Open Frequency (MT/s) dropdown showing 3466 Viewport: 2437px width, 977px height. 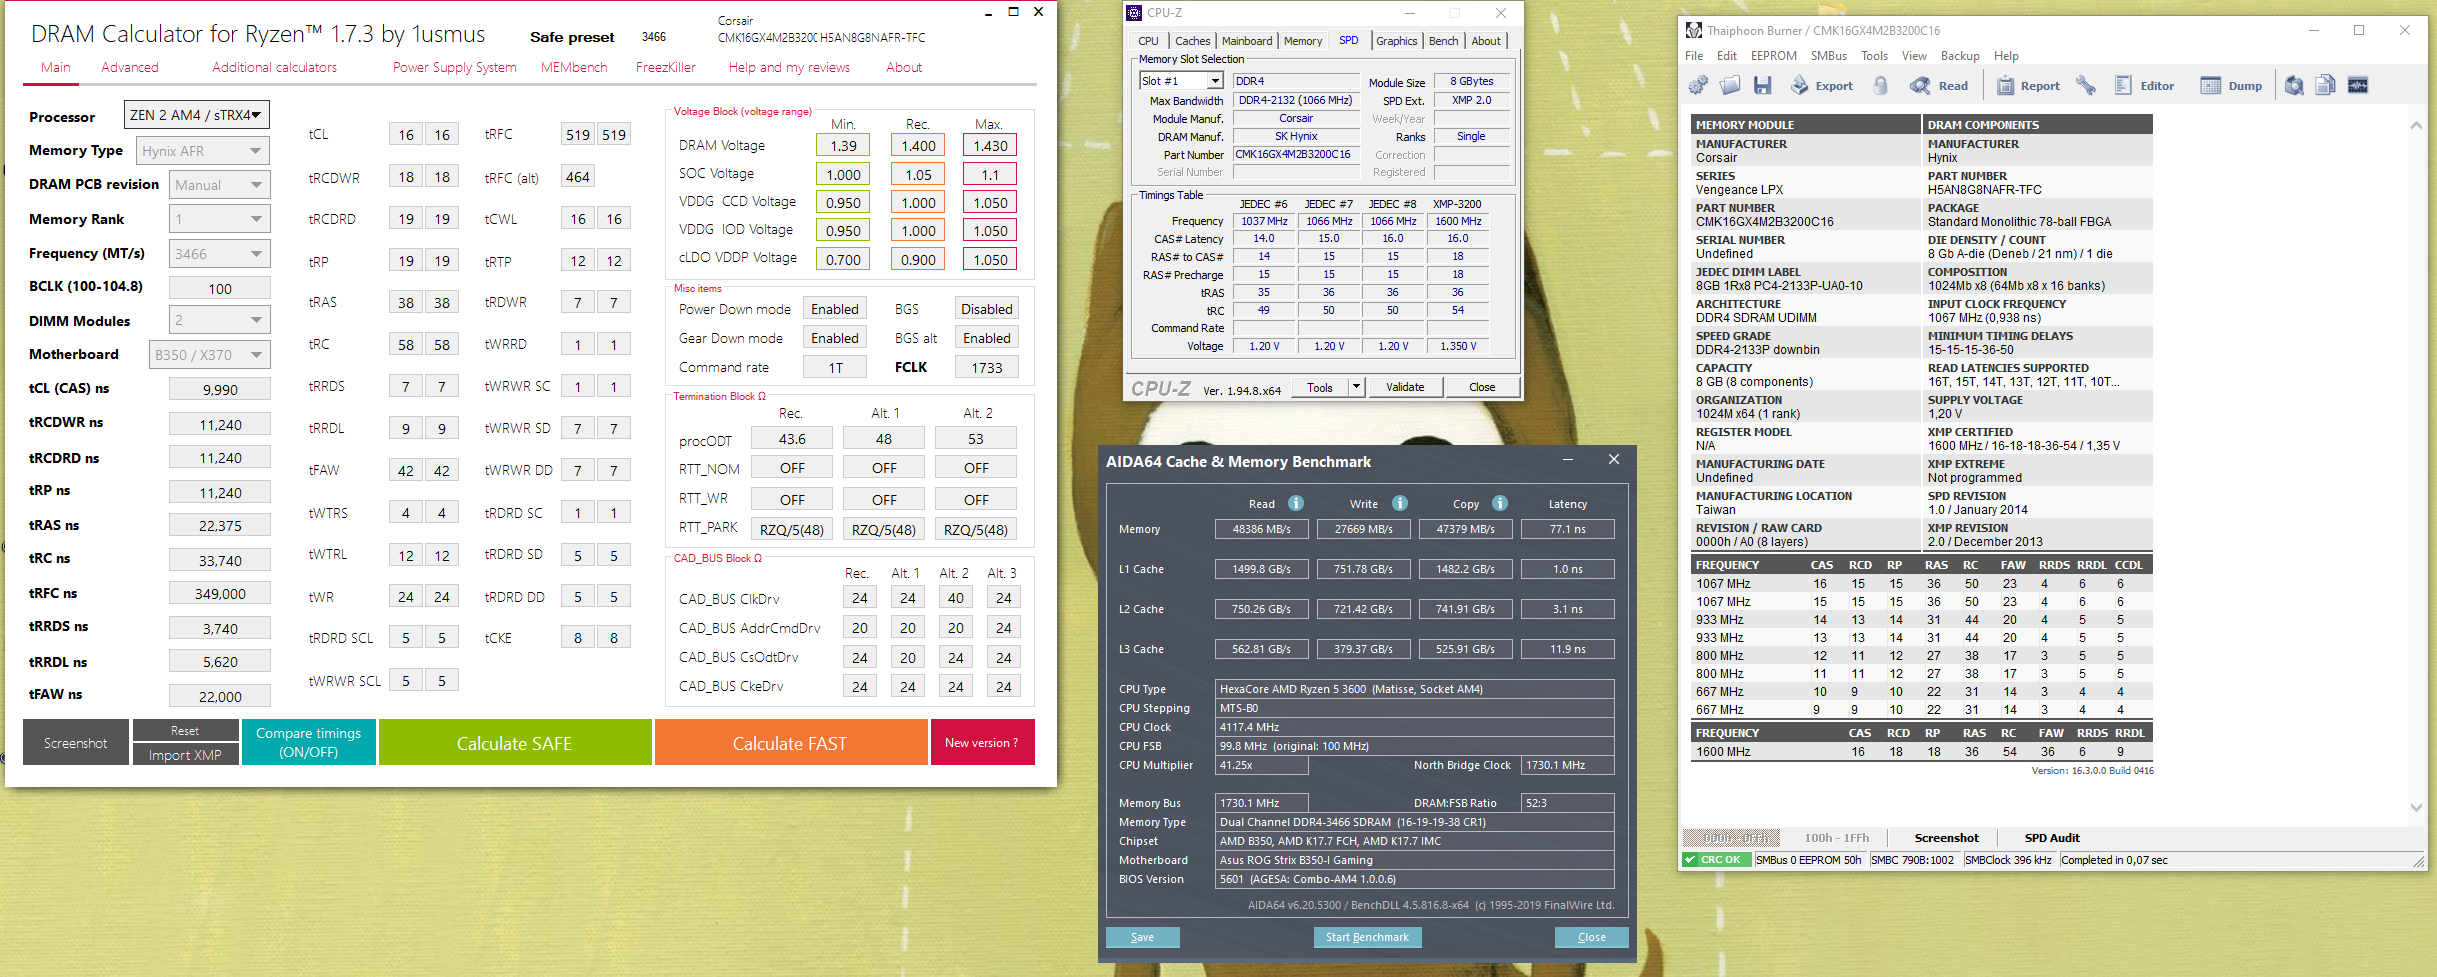[x=219, y=253]
